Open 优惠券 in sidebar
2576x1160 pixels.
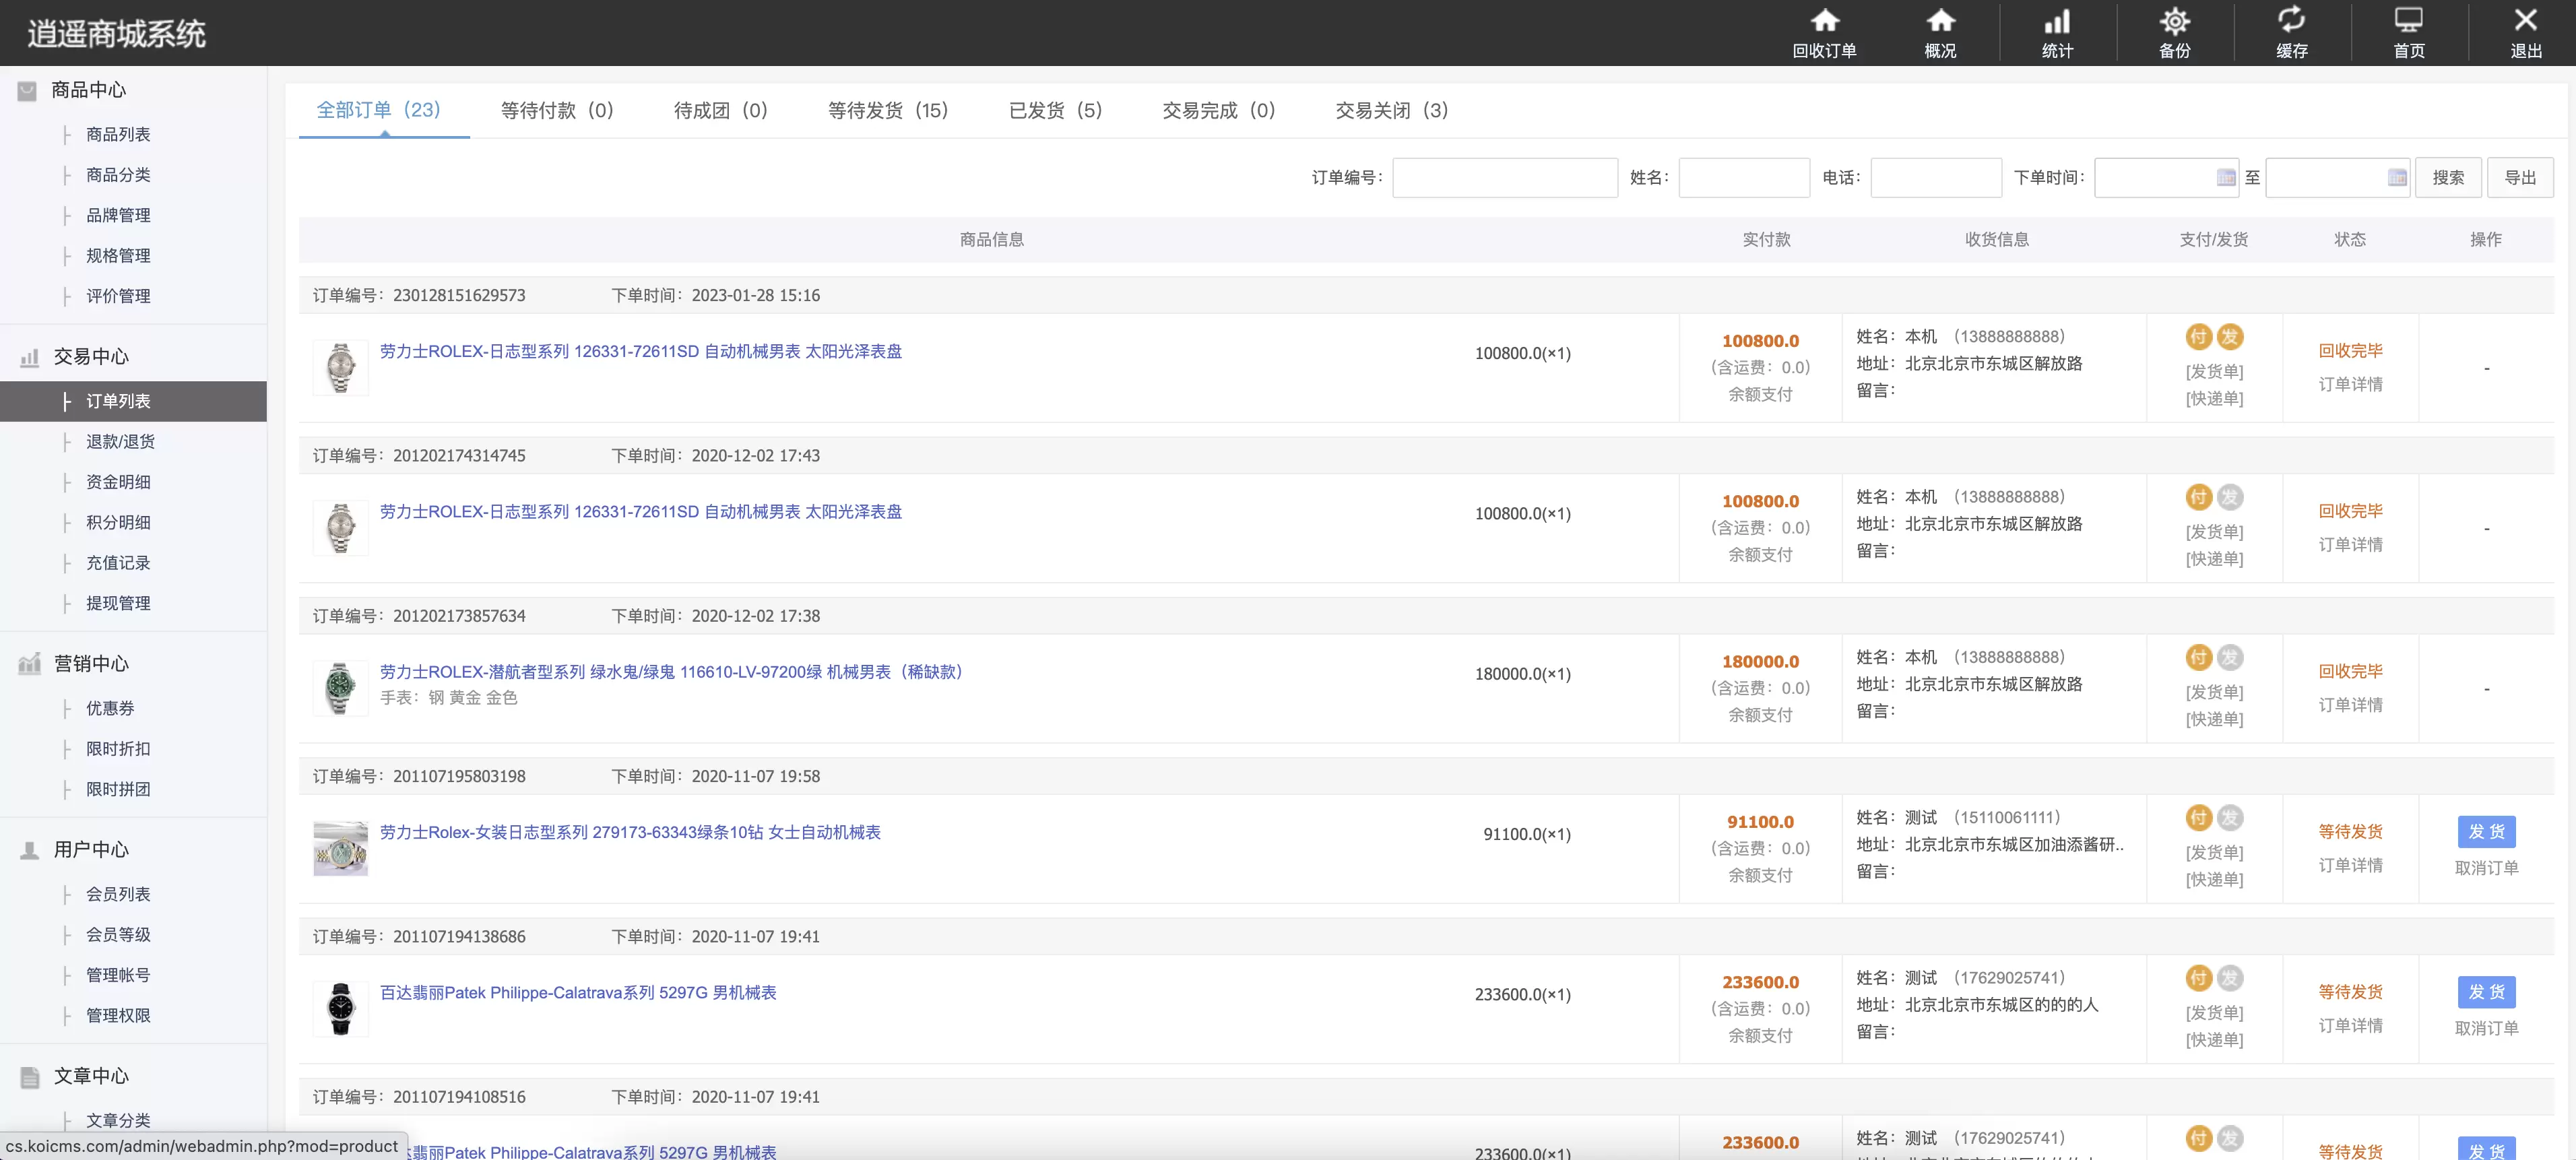coord(110,708)
